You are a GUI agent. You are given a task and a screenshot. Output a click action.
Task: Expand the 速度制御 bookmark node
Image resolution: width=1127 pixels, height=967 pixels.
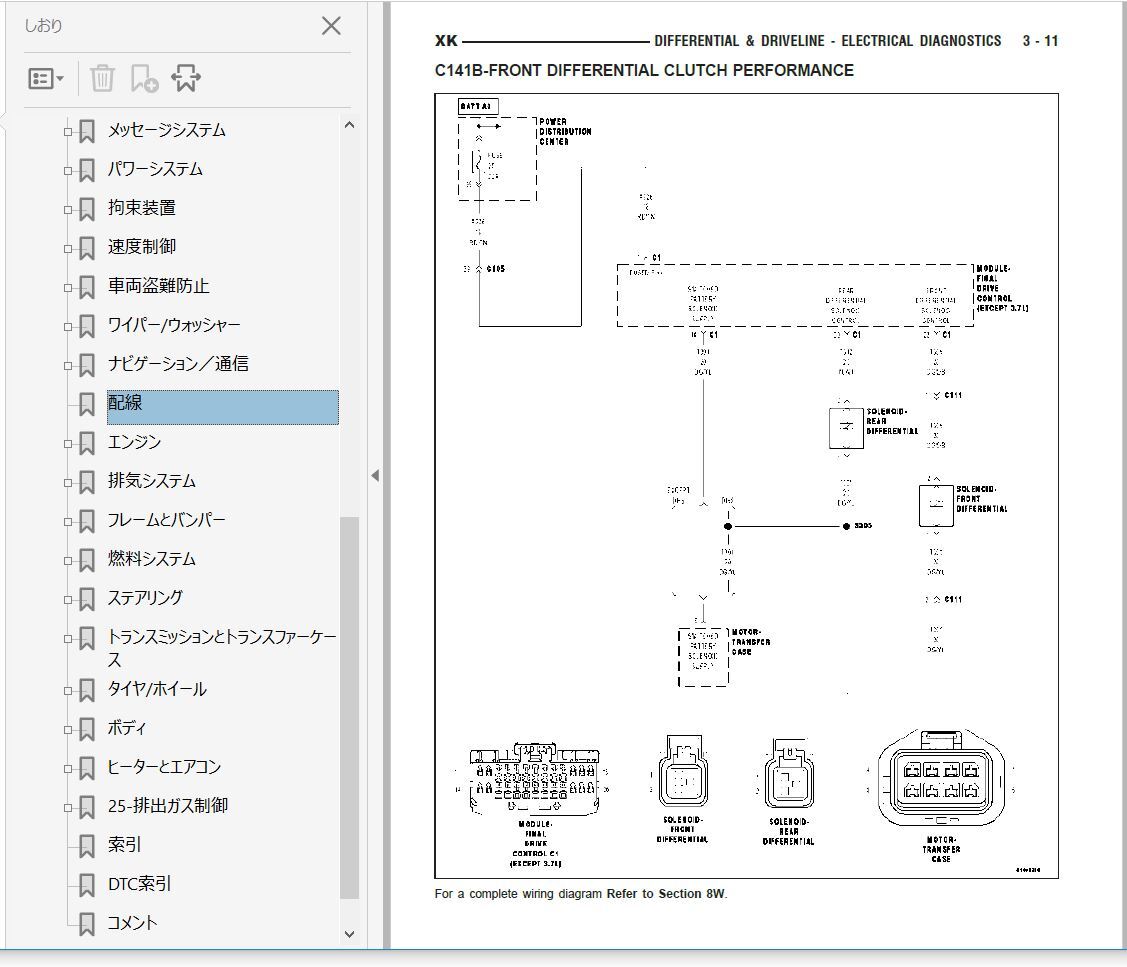[68, 248]
